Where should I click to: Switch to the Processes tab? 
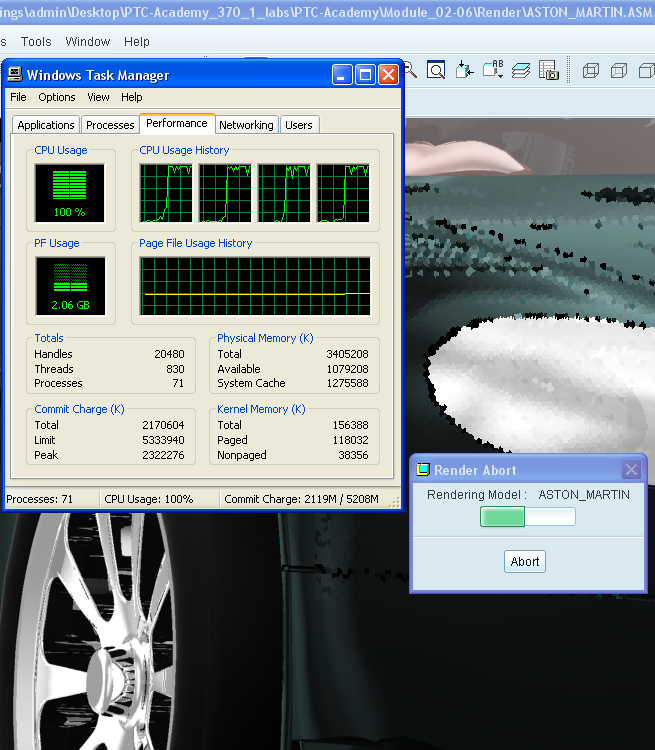pos(110,125)
